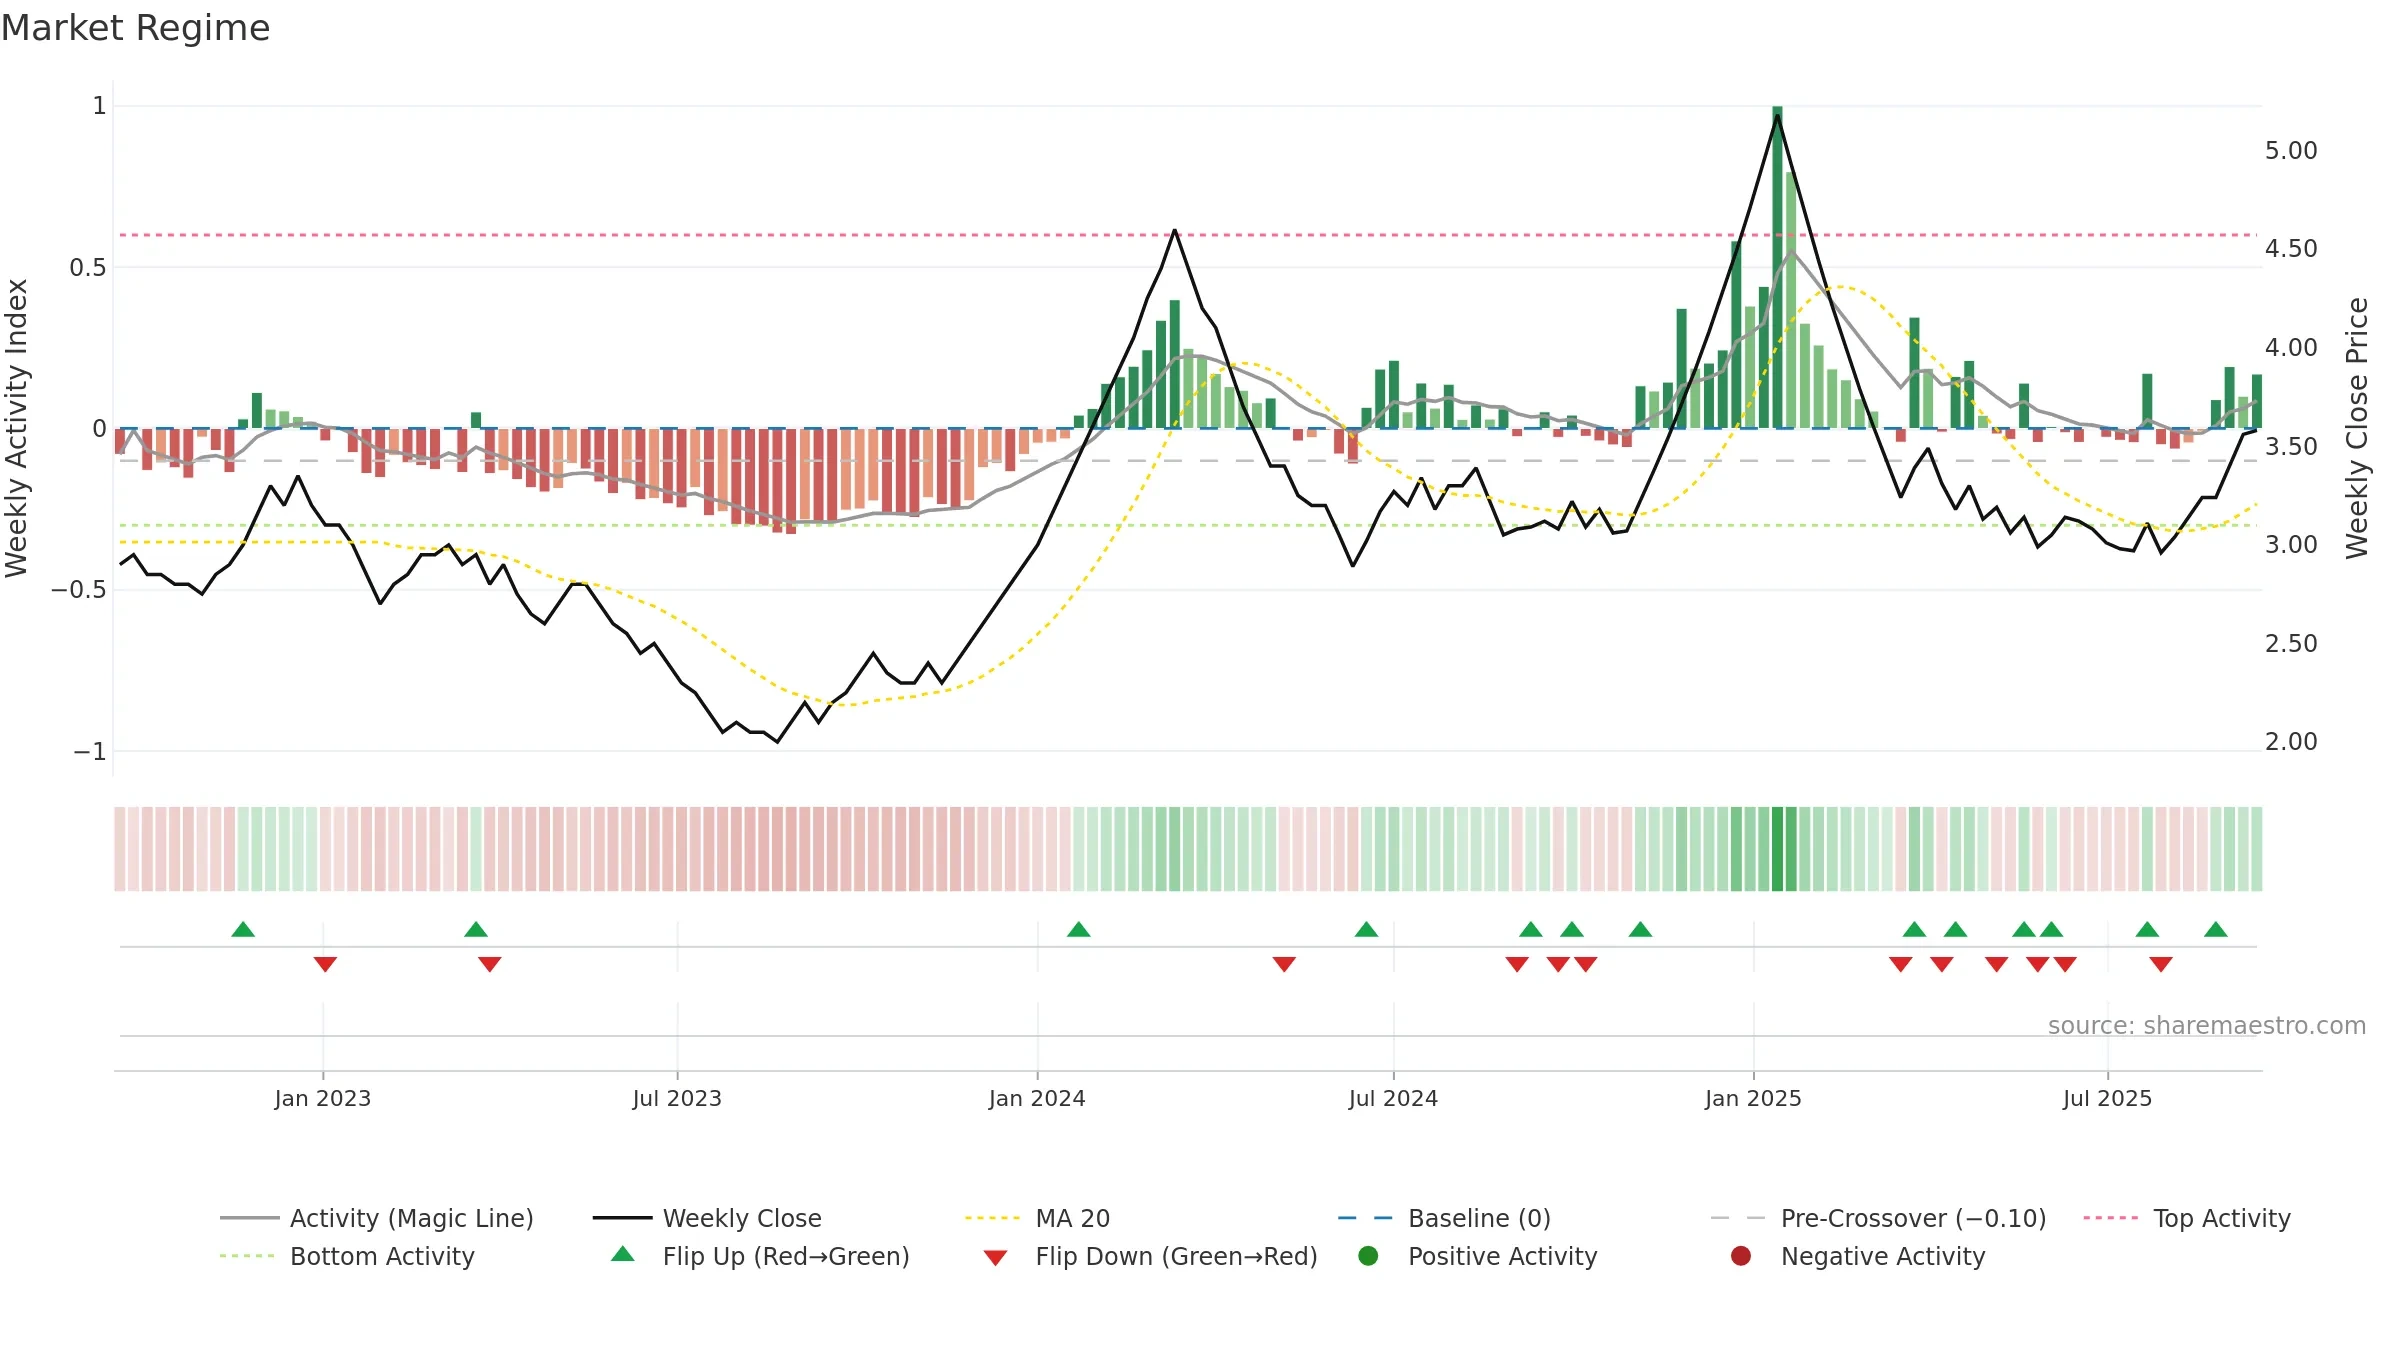Toggle the Baseline (0) legend entry
Screen dimensions: 2400x1350
pos(1444,1218)
